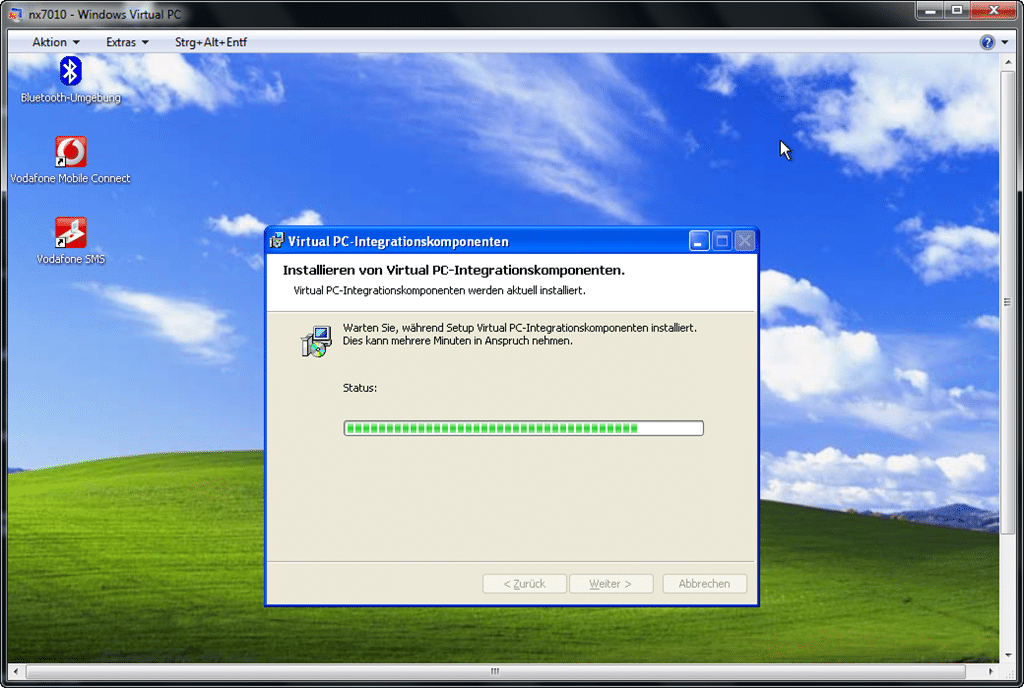Screen dimensions: 1024x688
Task: Open the Bluetooth-Umgebung desktop icon
Action: pos(71,80)
